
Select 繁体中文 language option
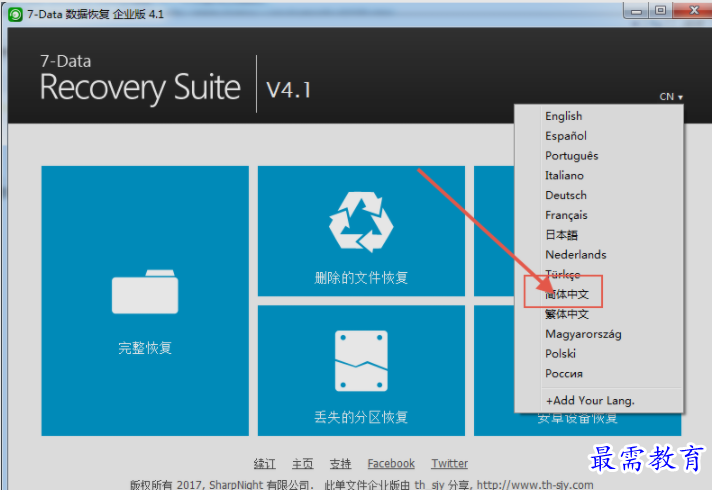click(x=566, y=314)
